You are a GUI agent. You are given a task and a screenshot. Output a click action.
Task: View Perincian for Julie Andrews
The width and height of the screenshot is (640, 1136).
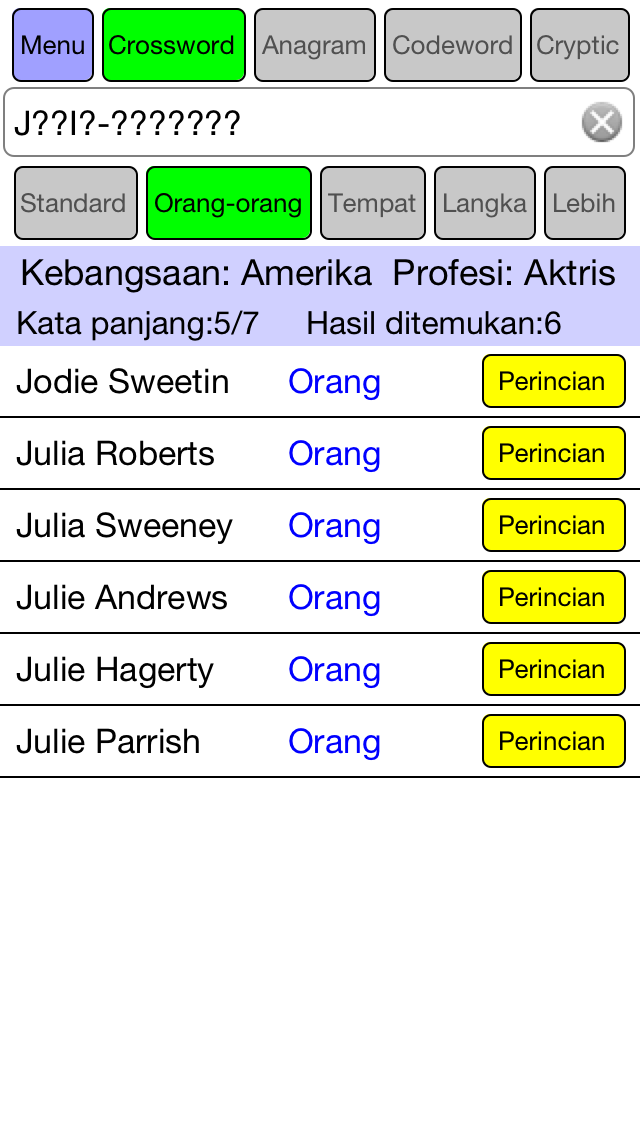pyautogui.click(x=554, y=597)
